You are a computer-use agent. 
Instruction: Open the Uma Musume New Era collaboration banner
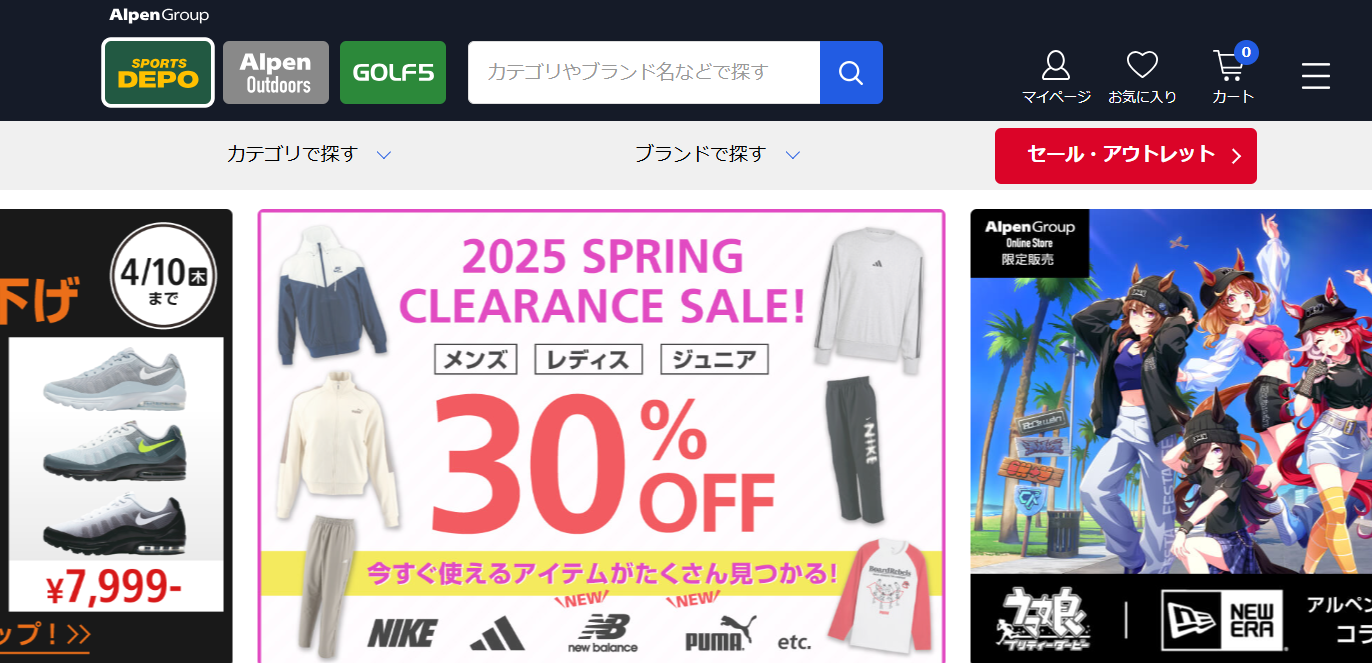[1171, 436]
